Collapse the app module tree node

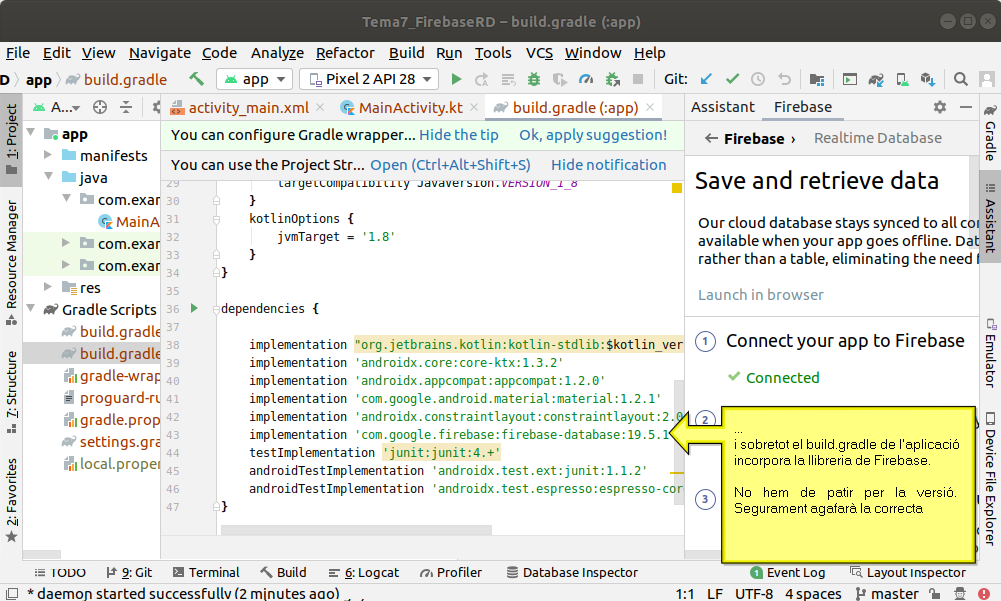(31, 133)
